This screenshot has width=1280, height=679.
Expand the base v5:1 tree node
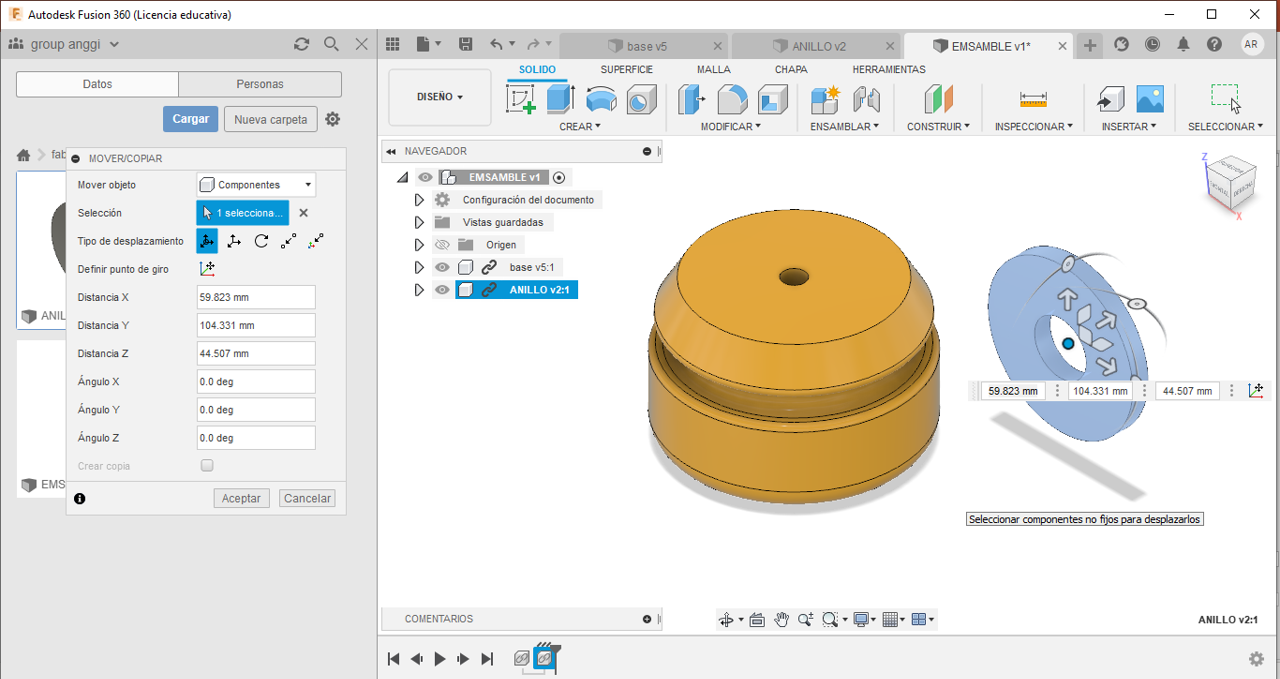(x=419, y=268)
